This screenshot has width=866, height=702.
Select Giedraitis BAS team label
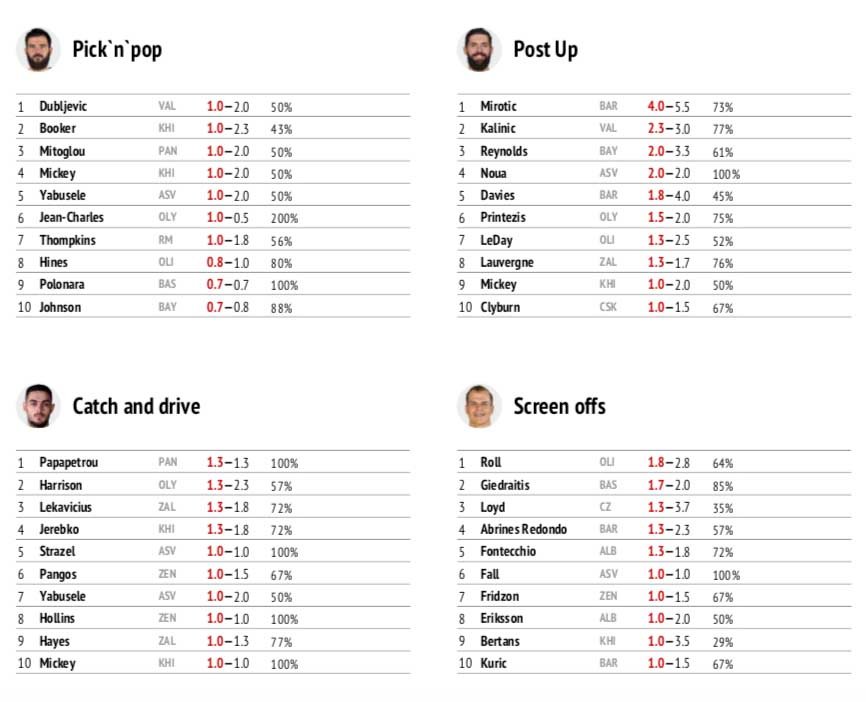pyautogui.click(x=608, y=485)
